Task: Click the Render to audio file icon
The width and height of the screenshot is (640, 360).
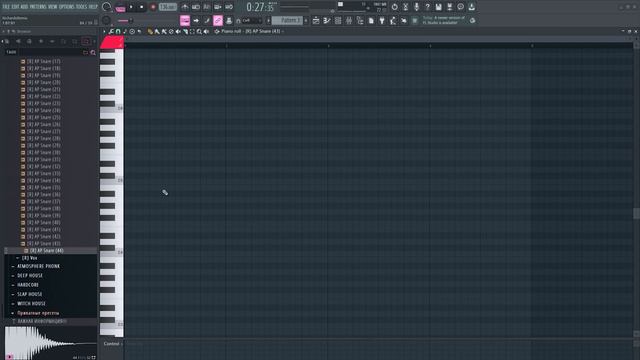Action: 449,7
